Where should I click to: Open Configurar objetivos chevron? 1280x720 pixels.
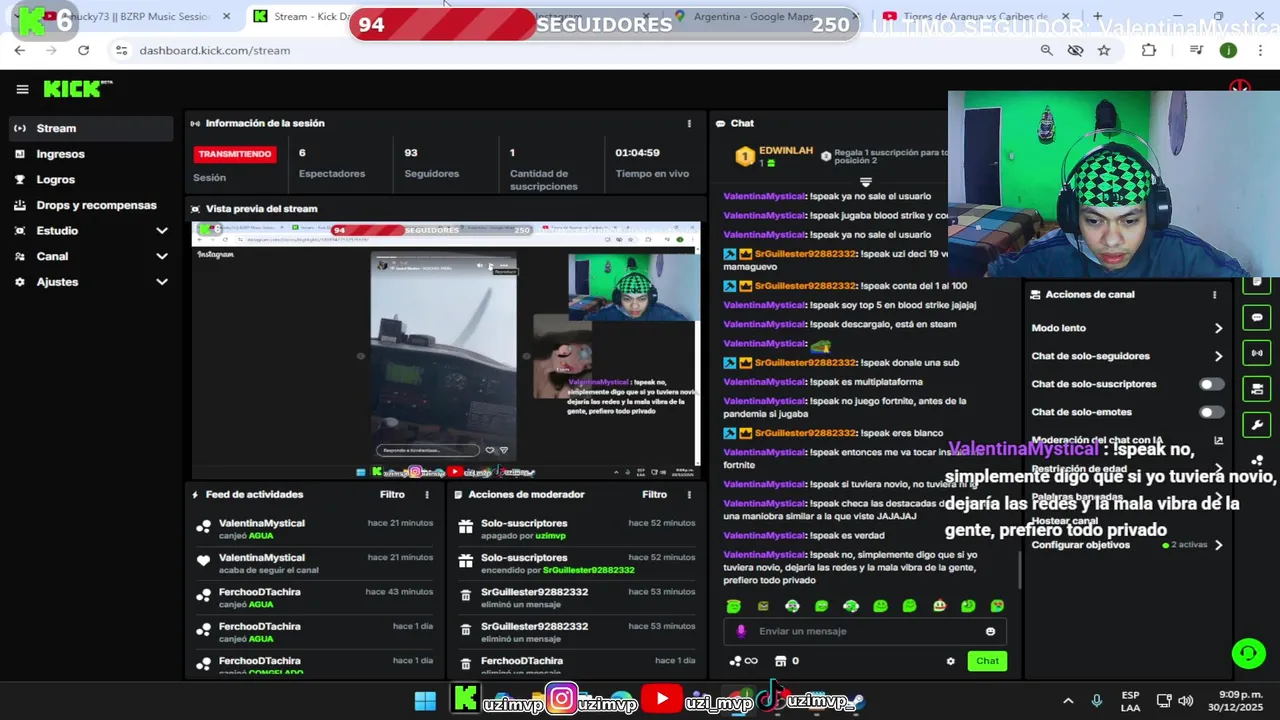1218,545
